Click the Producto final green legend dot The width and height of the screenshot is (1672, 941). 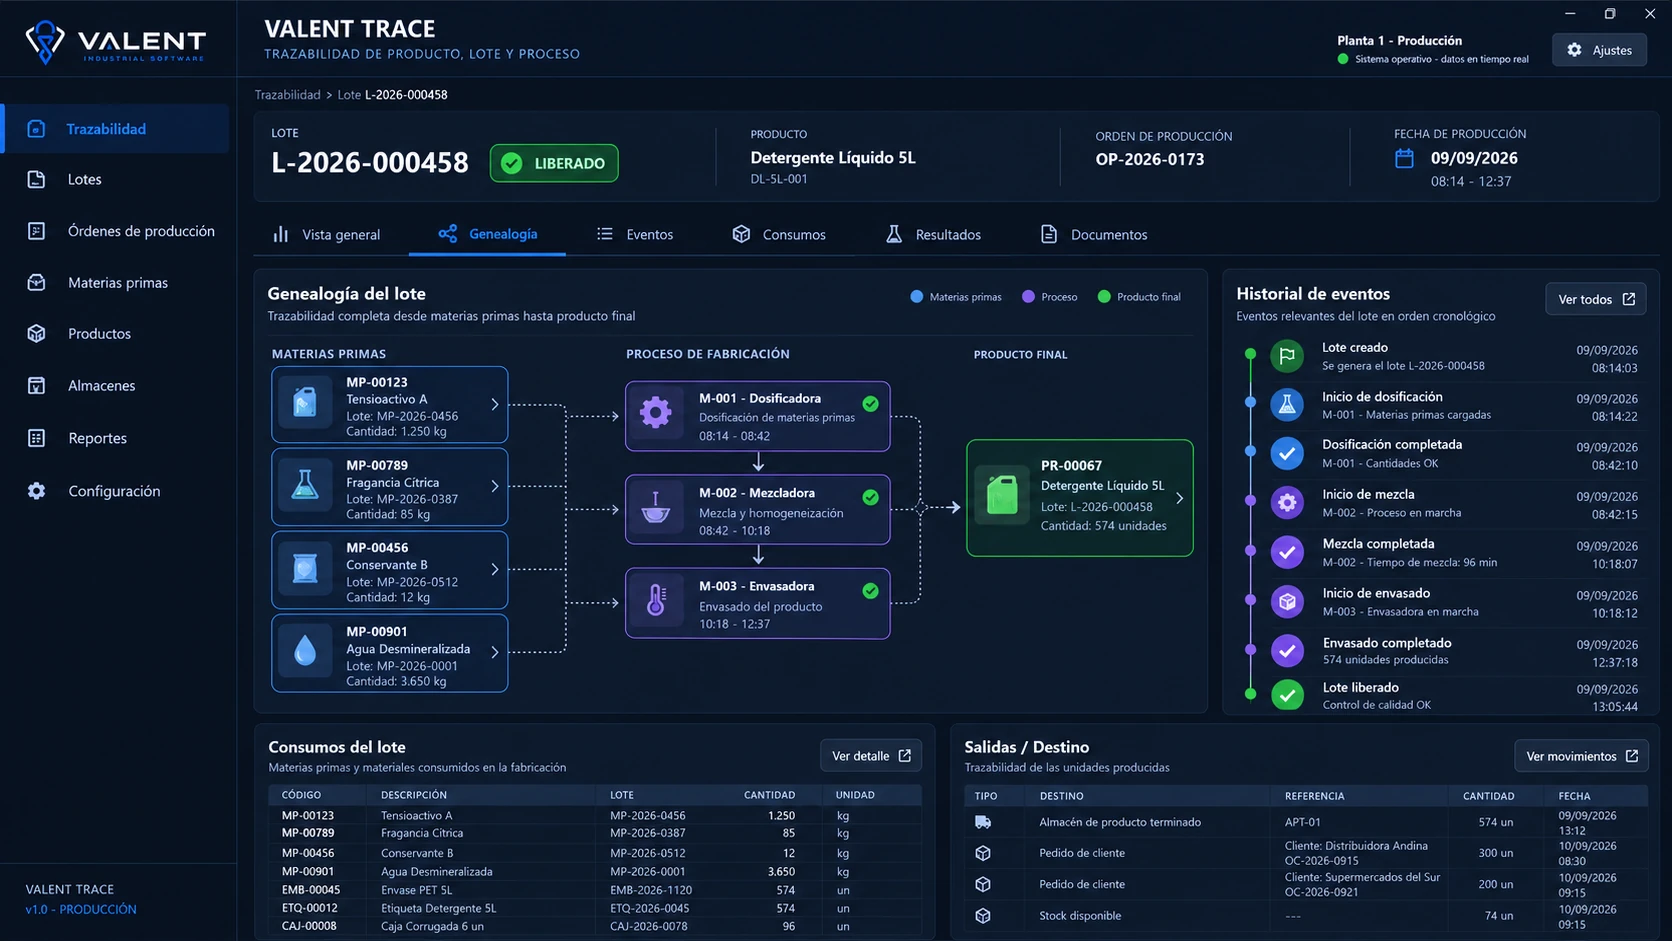(x=1104, y=297)
